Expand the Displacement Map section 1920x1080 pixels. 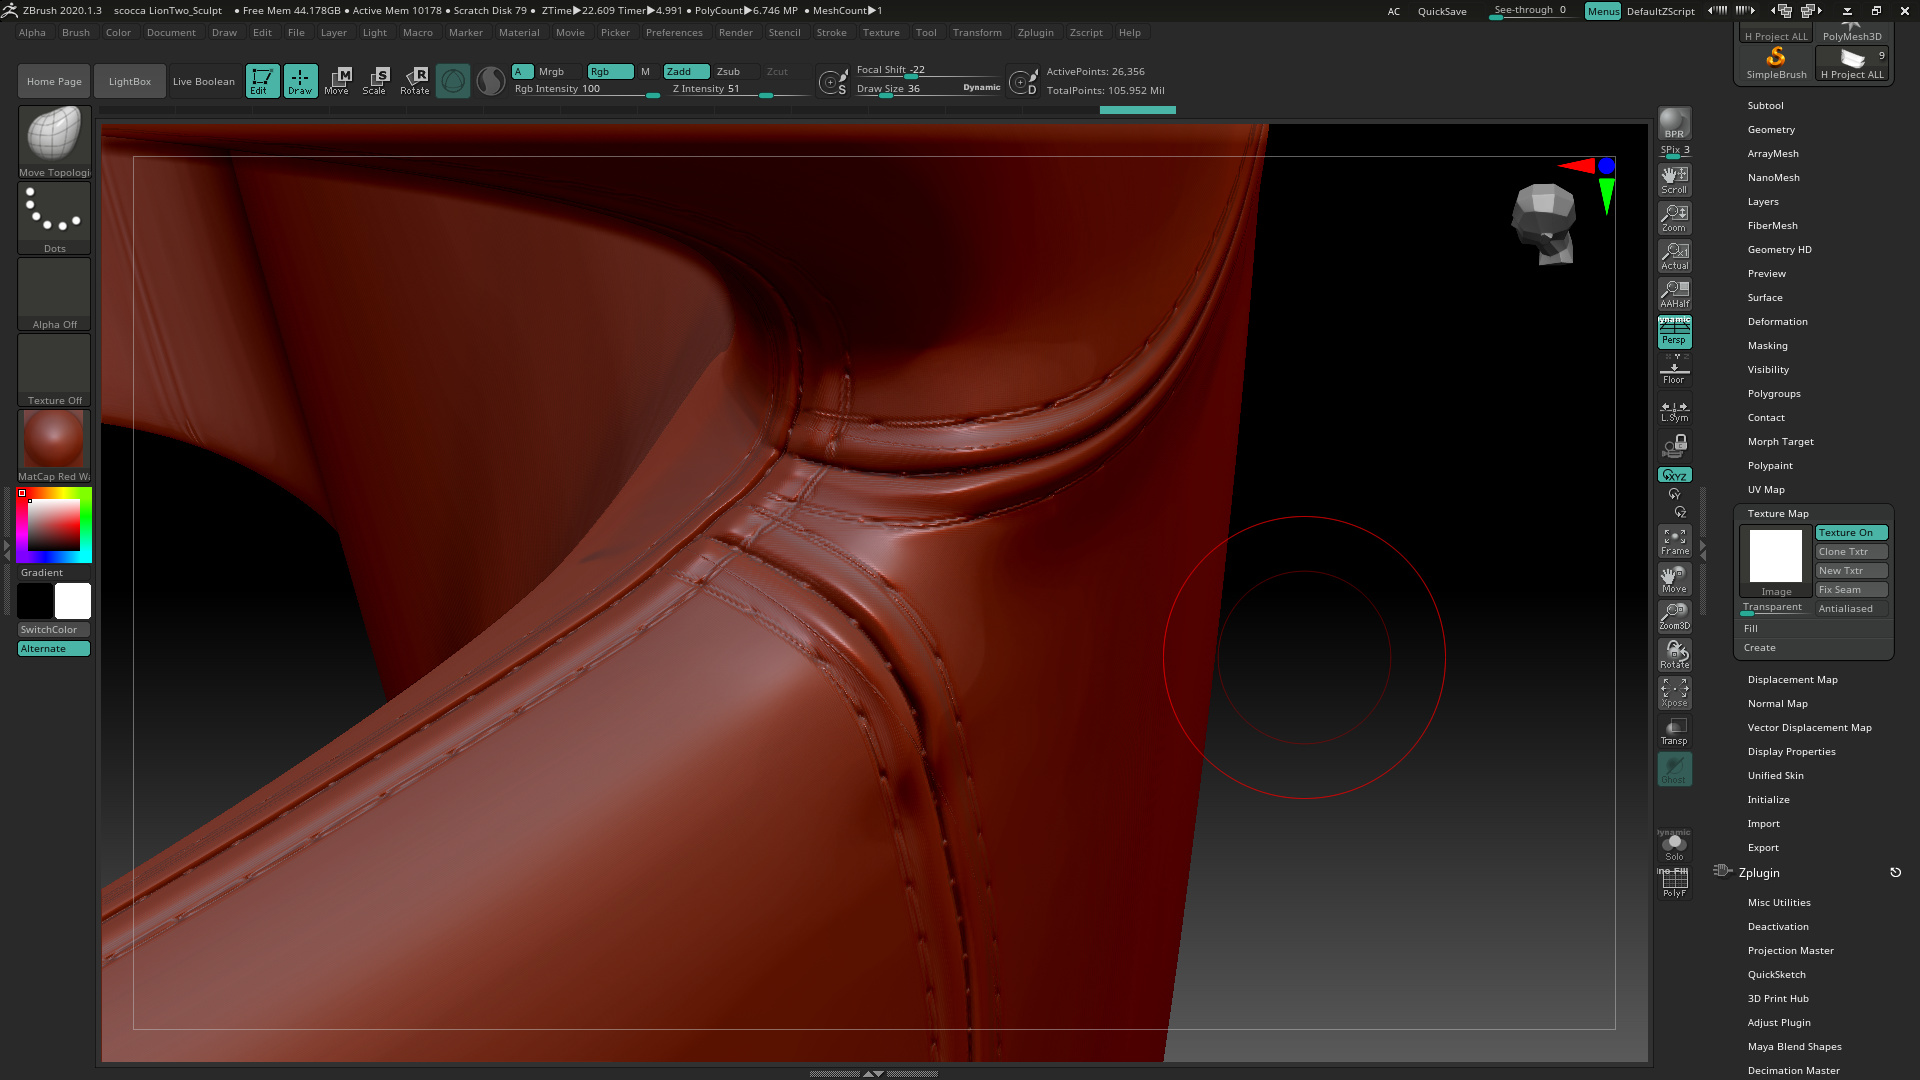pos(1792,679)
